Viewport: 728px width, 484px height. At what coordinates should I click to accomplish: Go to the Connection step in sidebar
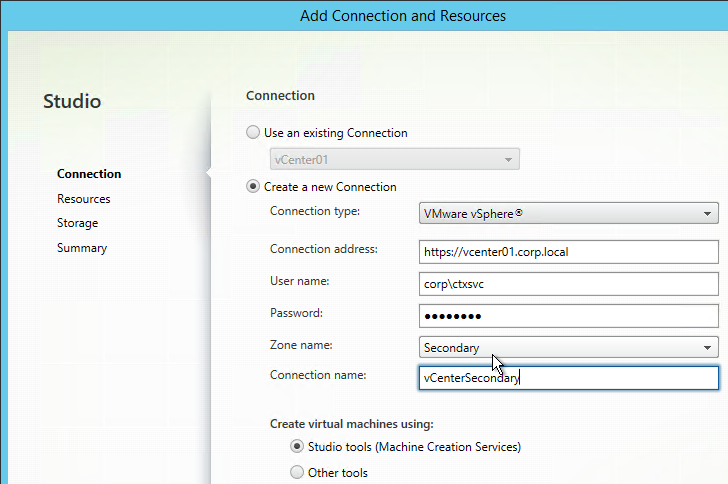point(89,174)
